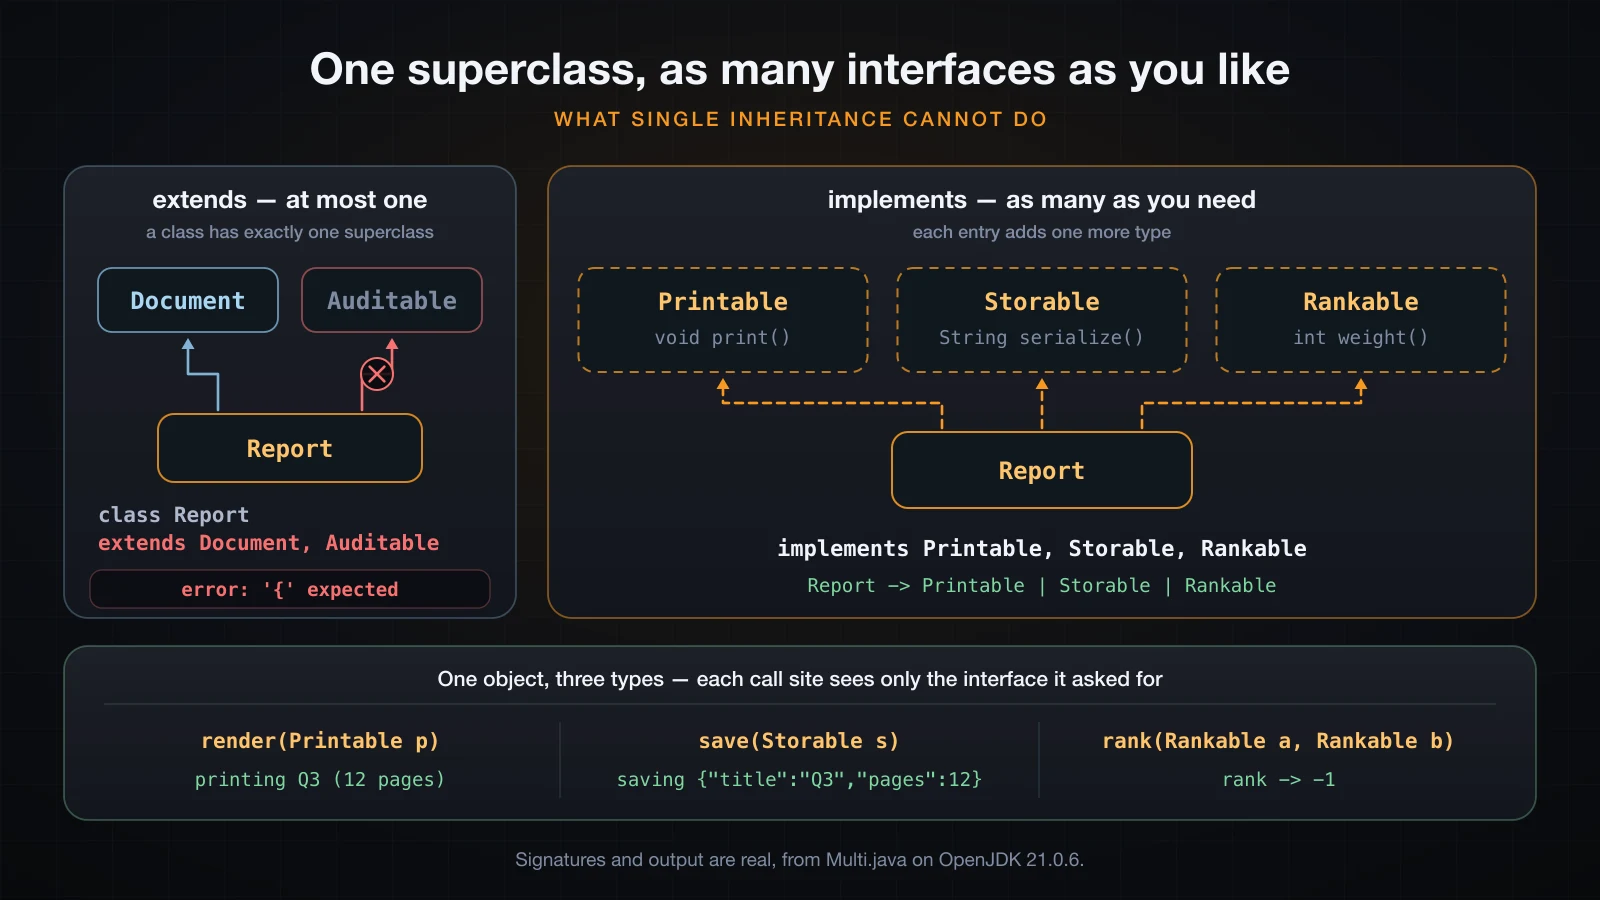Click the error: '{' expected message
Viewport: 1600px width, 900px height.
[290, 589]
